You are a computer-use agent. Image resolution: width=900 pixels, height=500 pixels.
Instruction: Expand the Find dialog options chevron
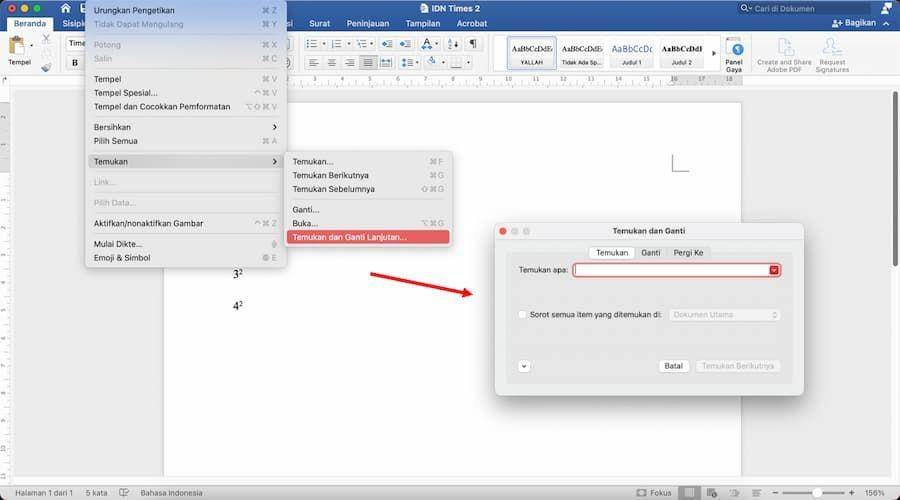[x=524, y=366]
